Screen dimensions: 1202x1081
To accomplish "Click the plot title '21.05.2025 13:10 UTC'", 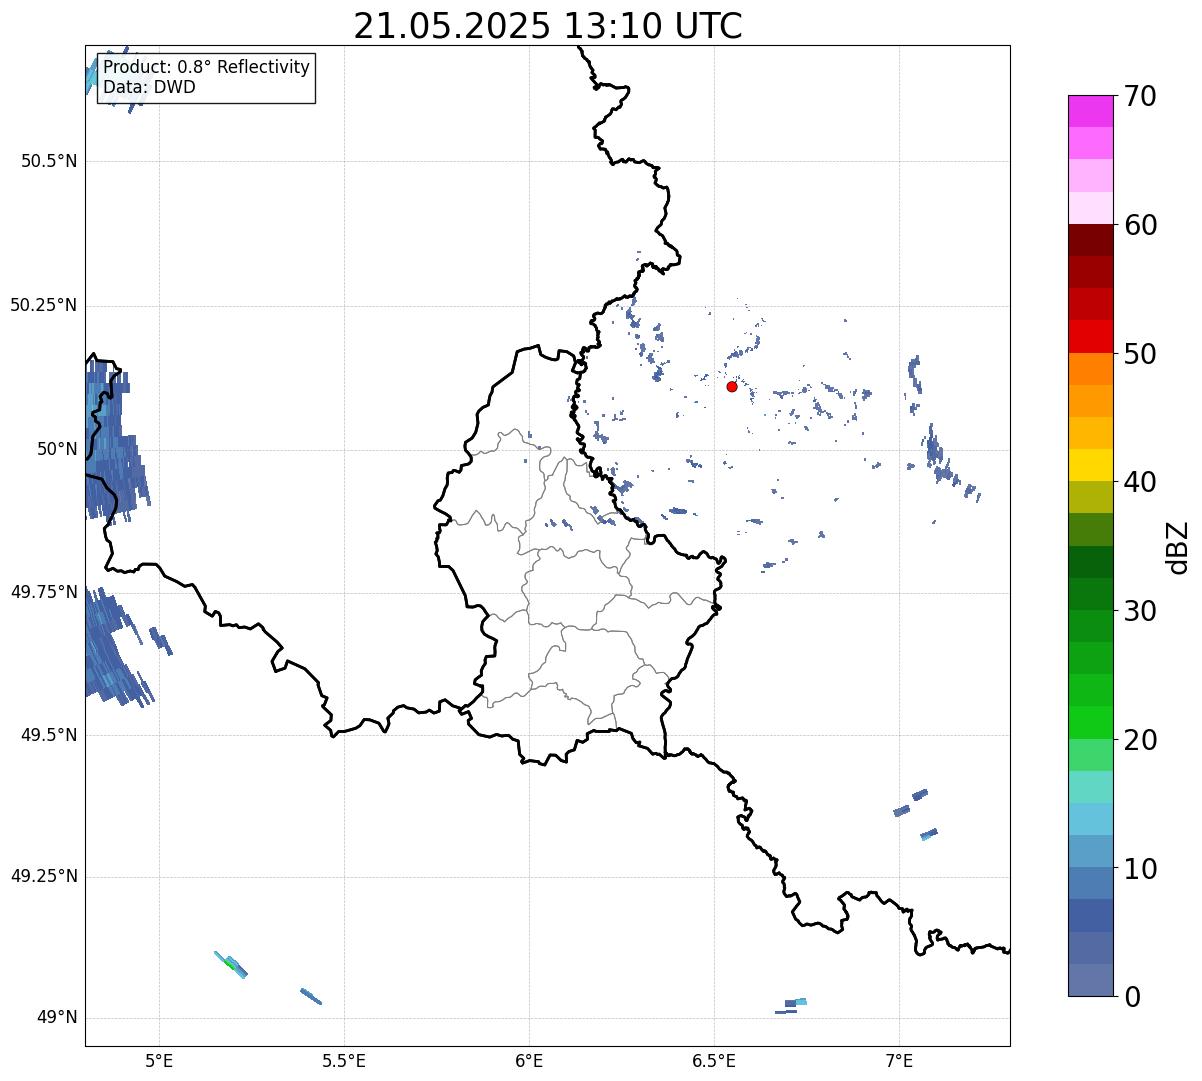I will (x=548, y=26).
